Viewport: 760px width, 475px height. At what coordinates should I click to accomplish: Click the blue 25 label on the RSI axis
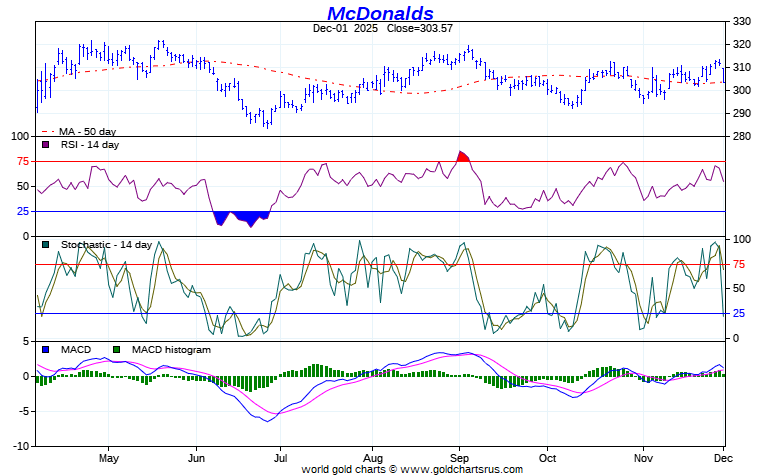coord(23,211)
